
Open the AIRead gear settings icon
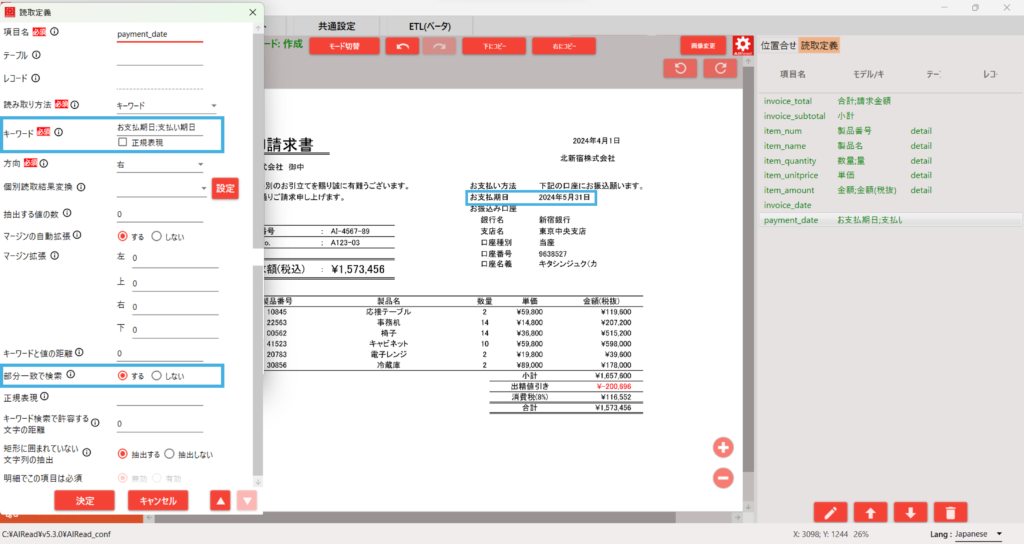tap(742, 45)
